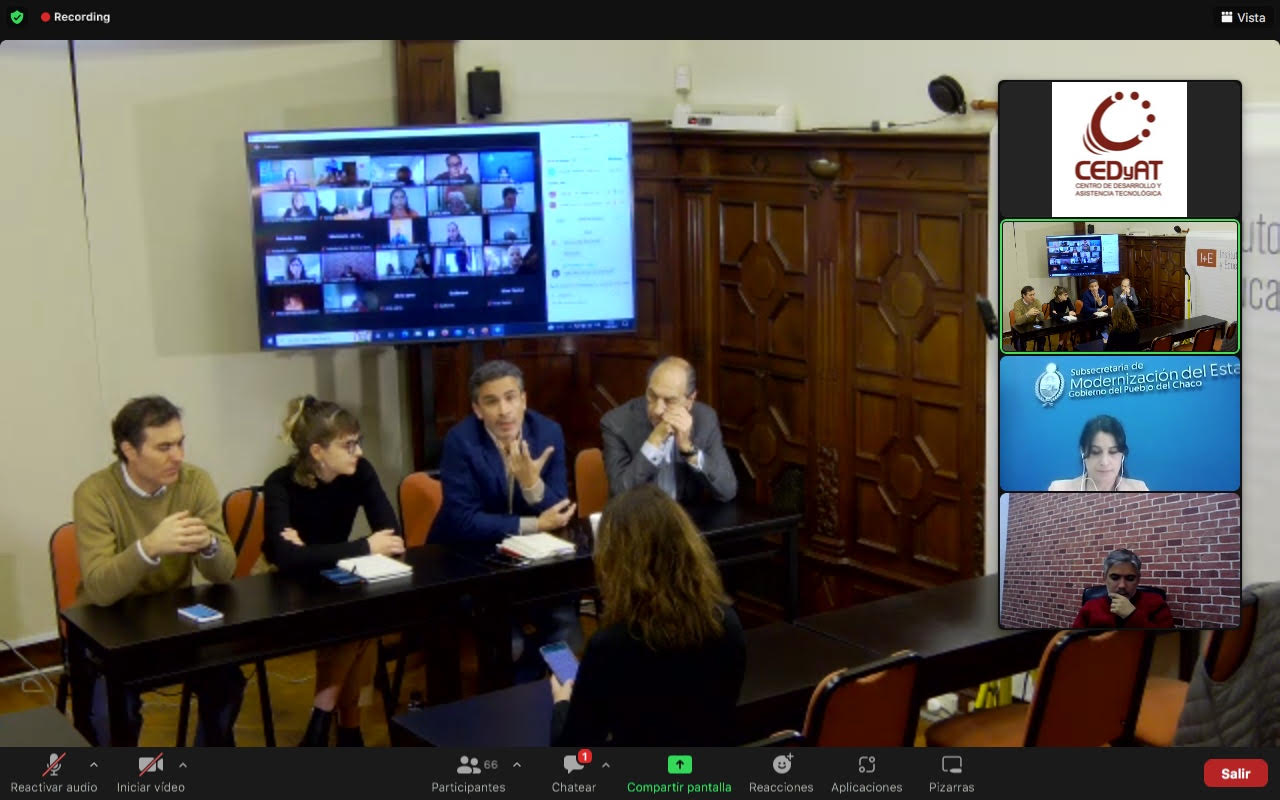This screenshot has width=1280, height=800.
Task: Expand the arrow next to Participantes
Action: point(516,765)
